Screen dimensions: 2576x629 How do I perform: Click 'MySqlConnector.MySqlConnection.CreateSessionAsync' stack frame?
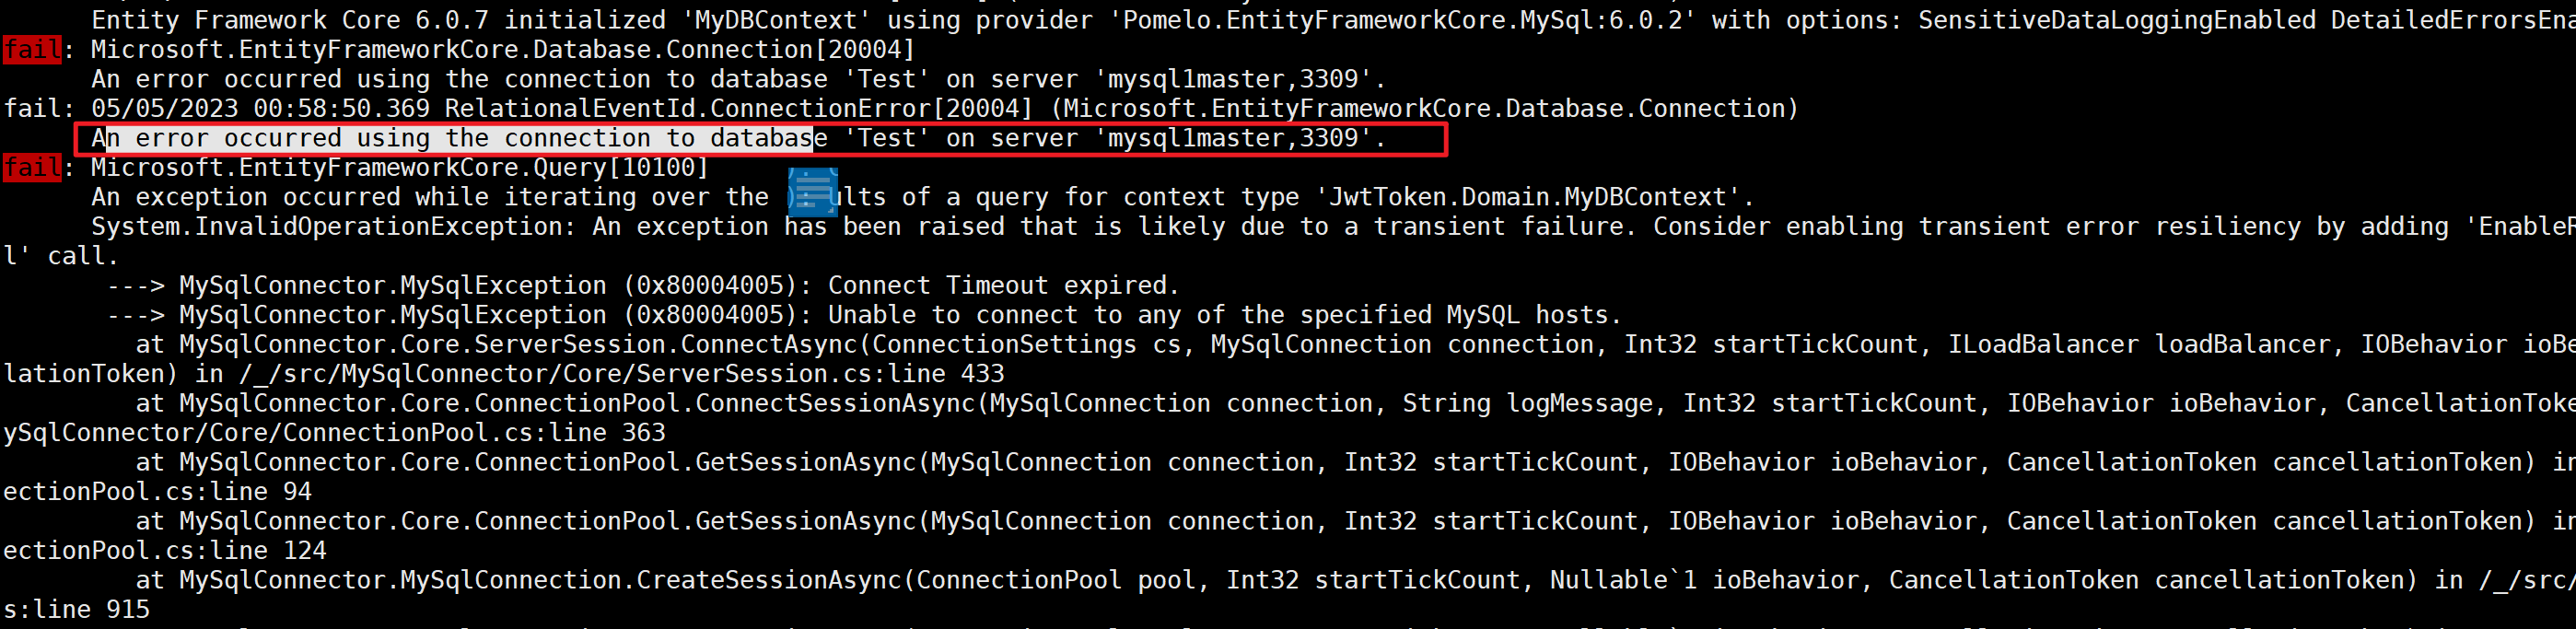(x=540, y=580)
